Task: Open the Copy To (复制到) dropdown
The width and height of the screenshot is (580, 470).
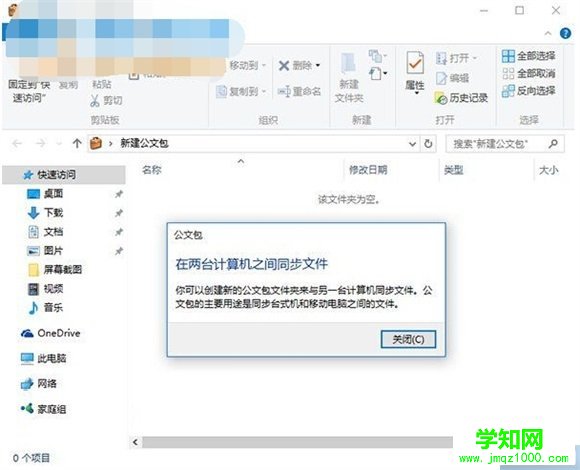Action: pos(264,91)
